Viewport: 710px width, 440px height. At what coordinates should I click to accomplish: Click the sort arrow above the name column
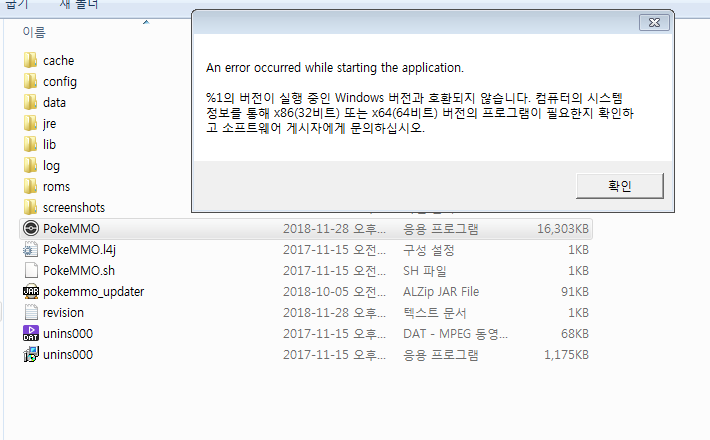(x=146, y=20)
